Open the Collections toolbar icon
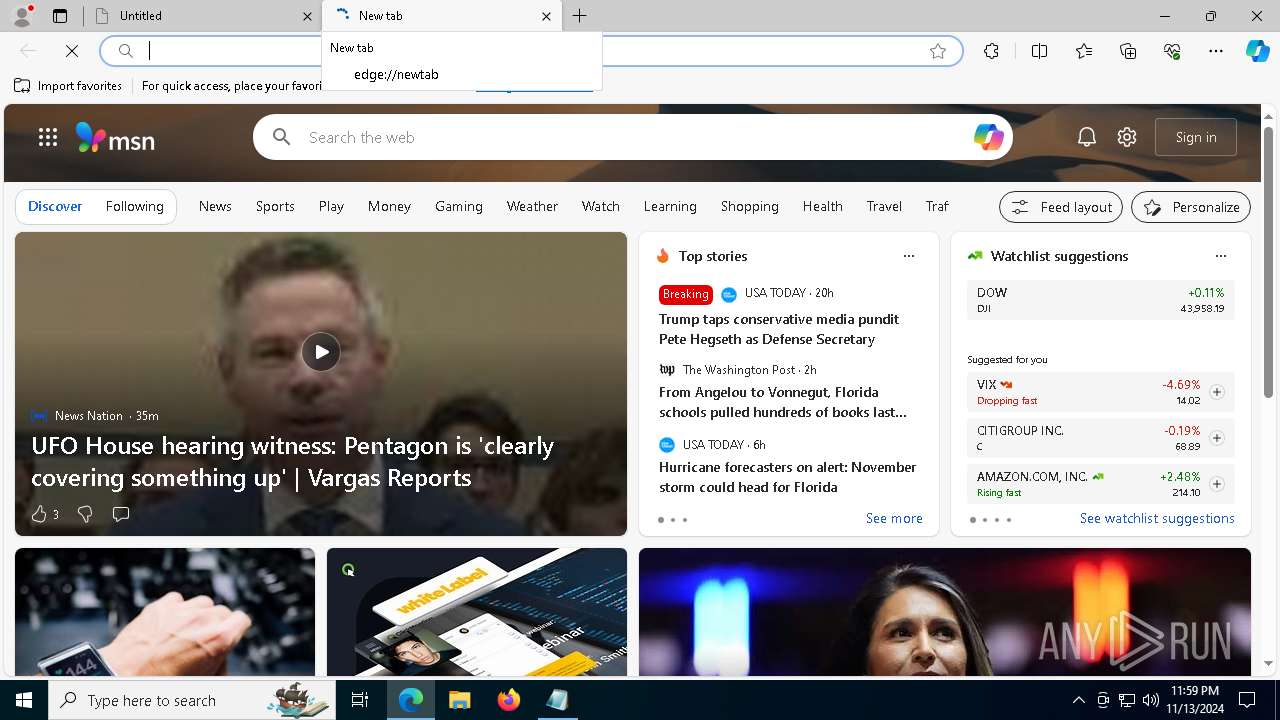The width and height of the screenshot is (1280, 720). [x=1128, y=51]
